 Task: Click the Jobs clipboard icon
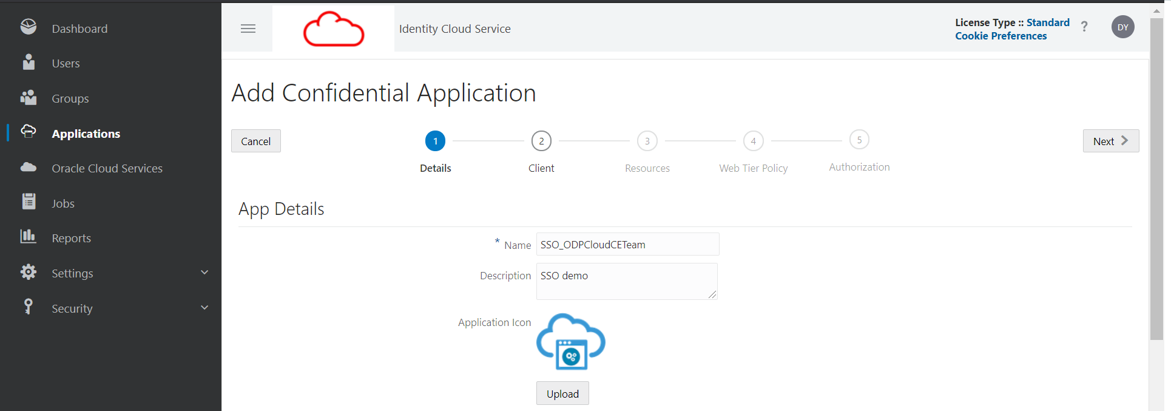(28, 202)
